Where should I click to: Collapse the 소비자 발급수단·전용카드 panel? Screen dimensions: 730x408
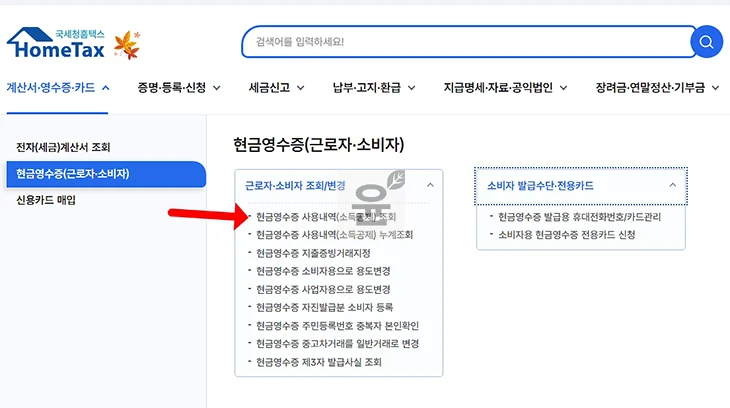(x=671, y=185)
